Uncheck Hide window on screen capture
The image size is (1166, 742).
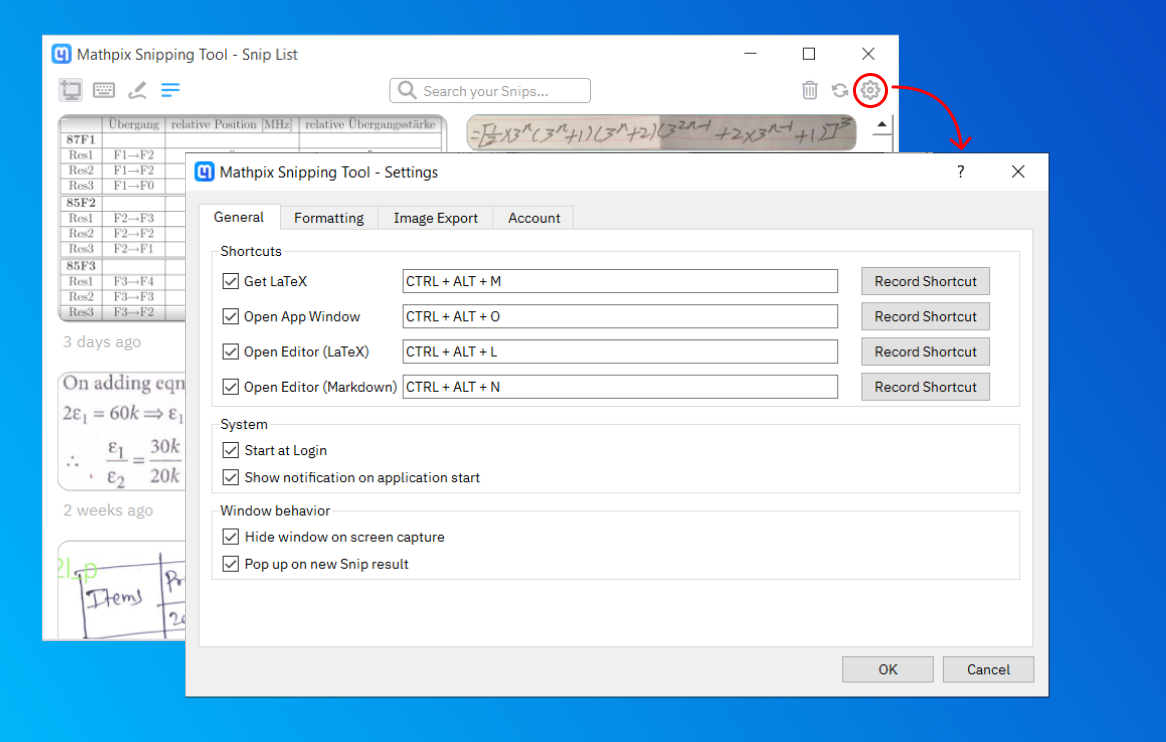[x=231, y=537]
